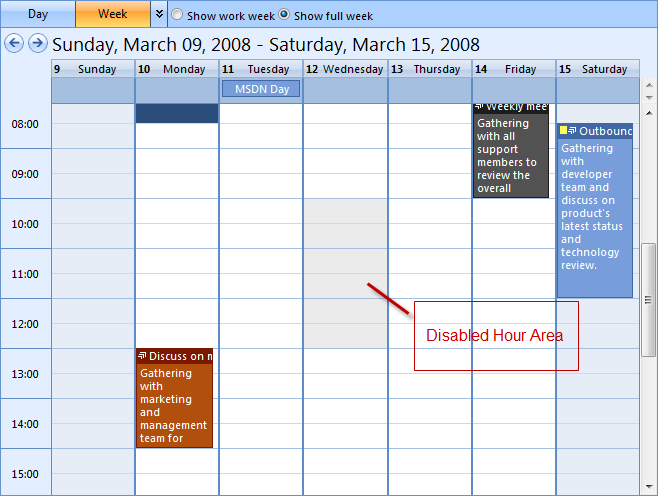The height and width of the screenshot is (498, 660).
Task: Select Show work week radio option
Action: tap(177, 16)
